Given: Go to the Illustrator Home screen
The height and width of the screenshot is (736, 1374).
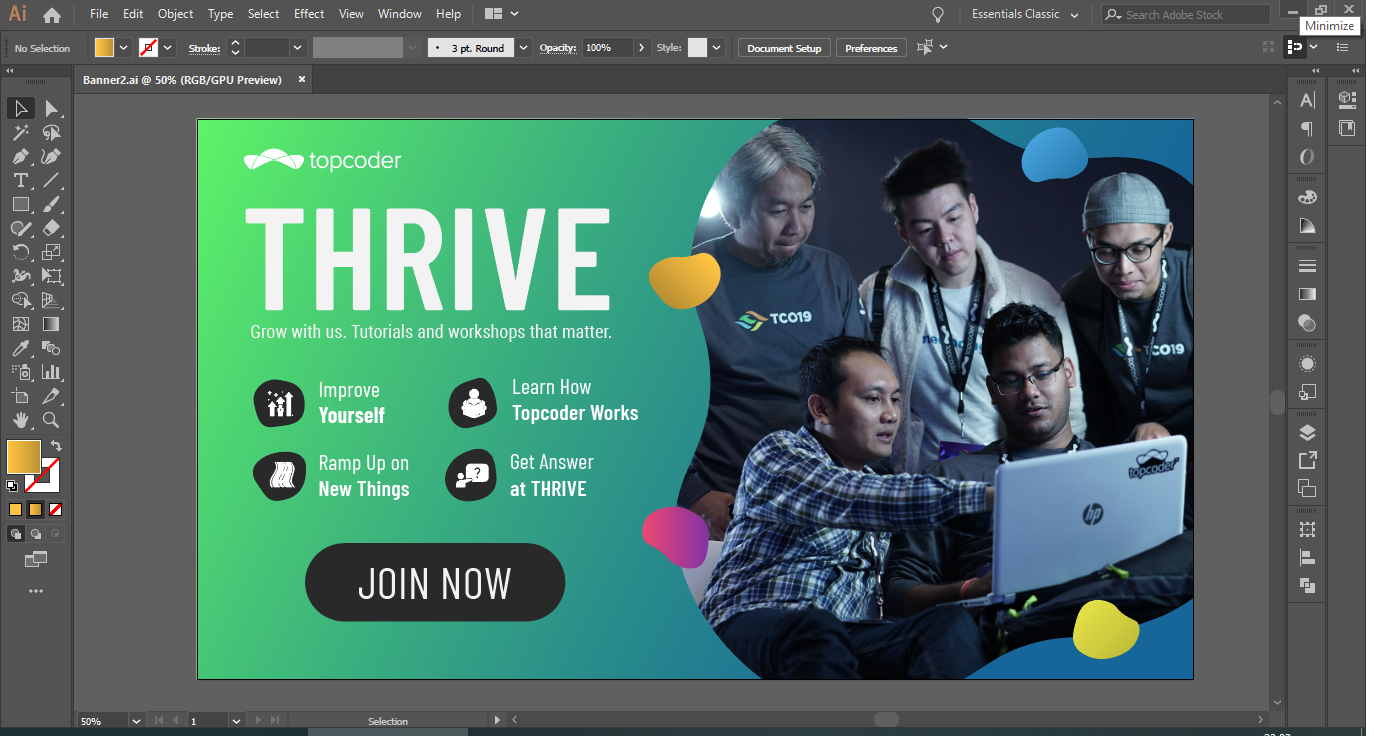Looking at the screenshot, I should click(52, 15).
